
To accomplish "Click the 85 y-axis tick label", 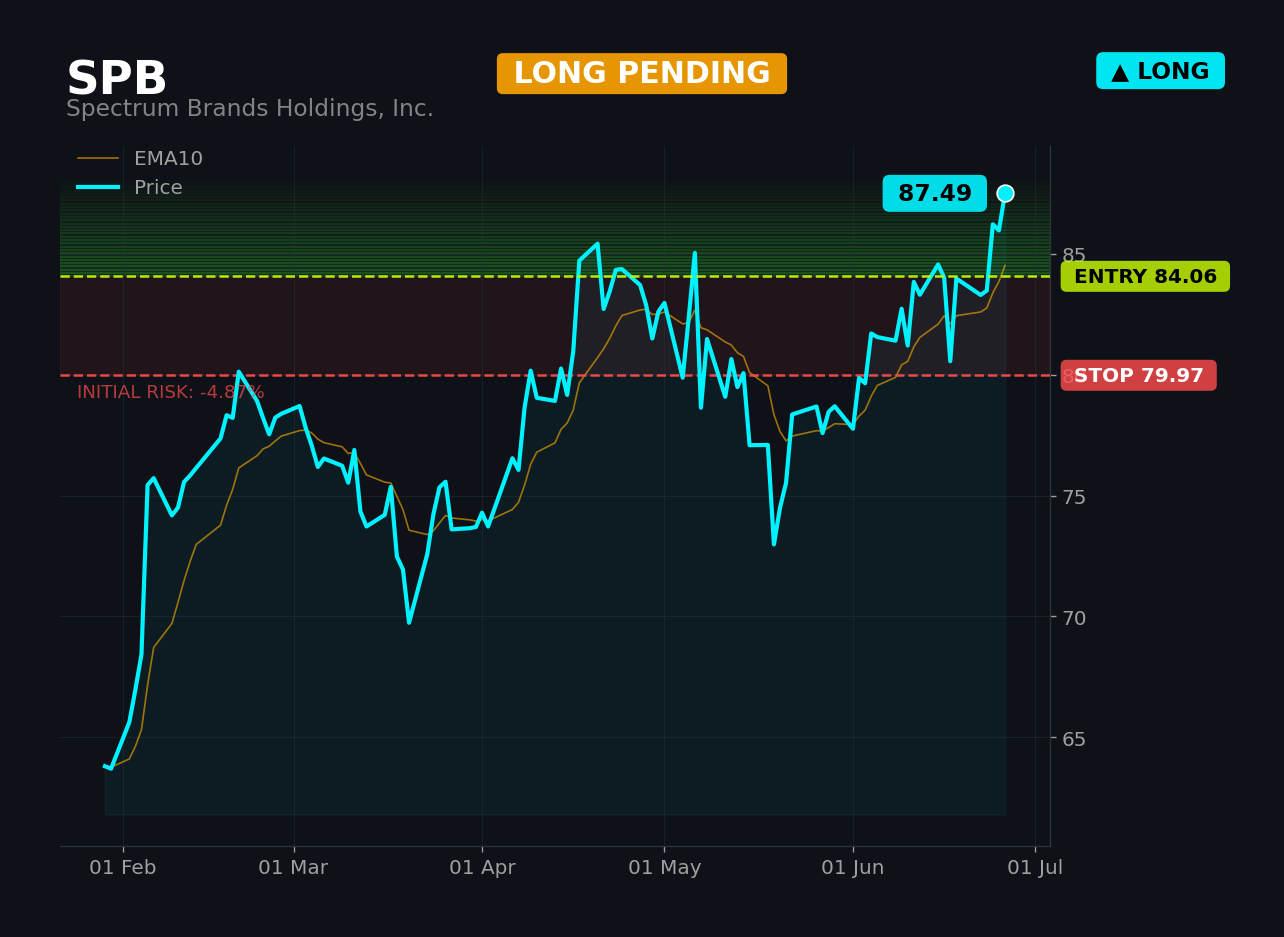I will tap(1074, 255).
